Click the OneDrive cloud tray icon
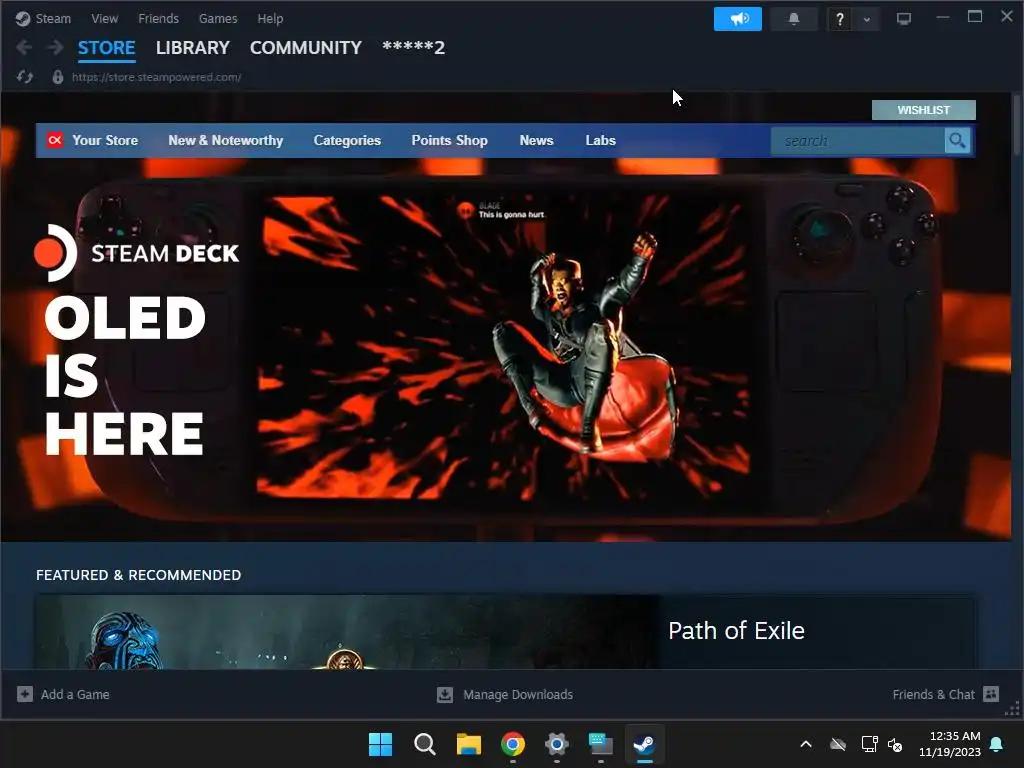This screenshot has width=1024, height=768. 838,744
